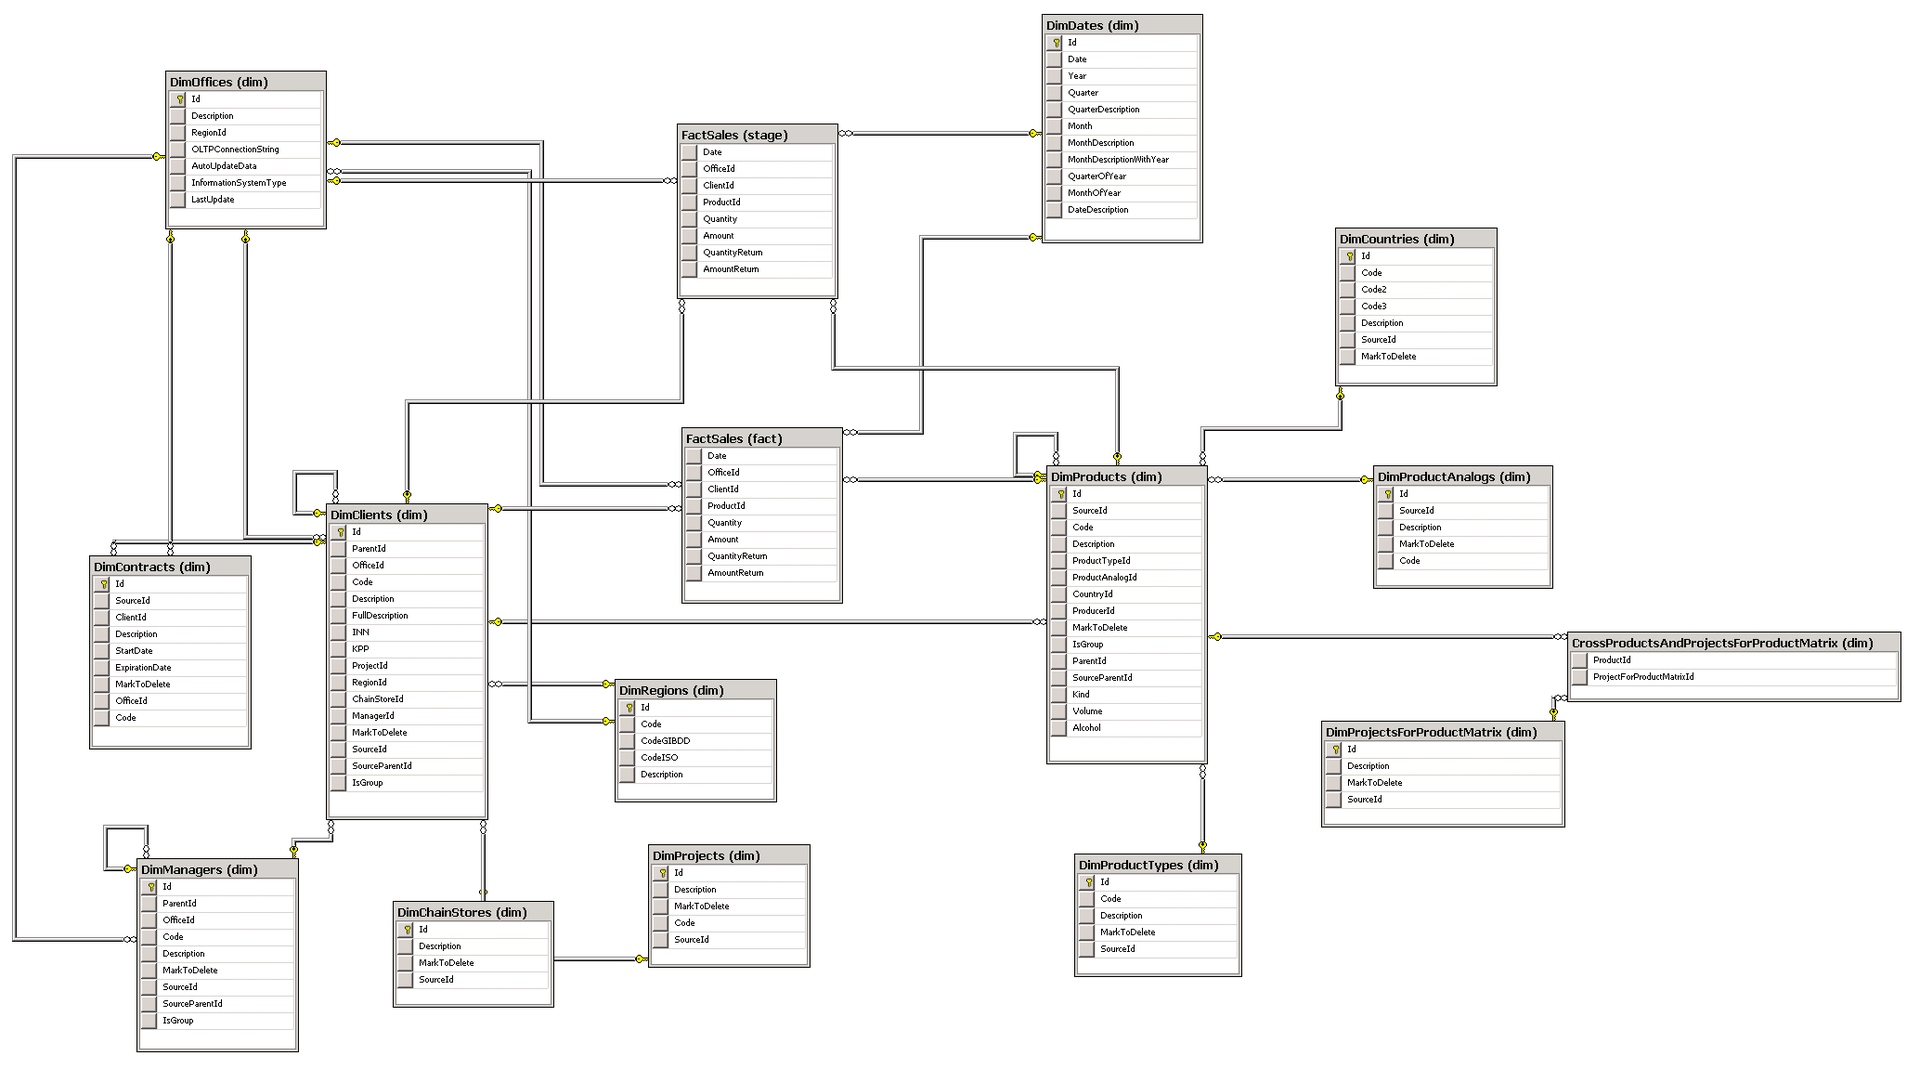Select the Volume column in DimProducts
This screenshot has width=1920, height=1069.
coord(1127,712)
